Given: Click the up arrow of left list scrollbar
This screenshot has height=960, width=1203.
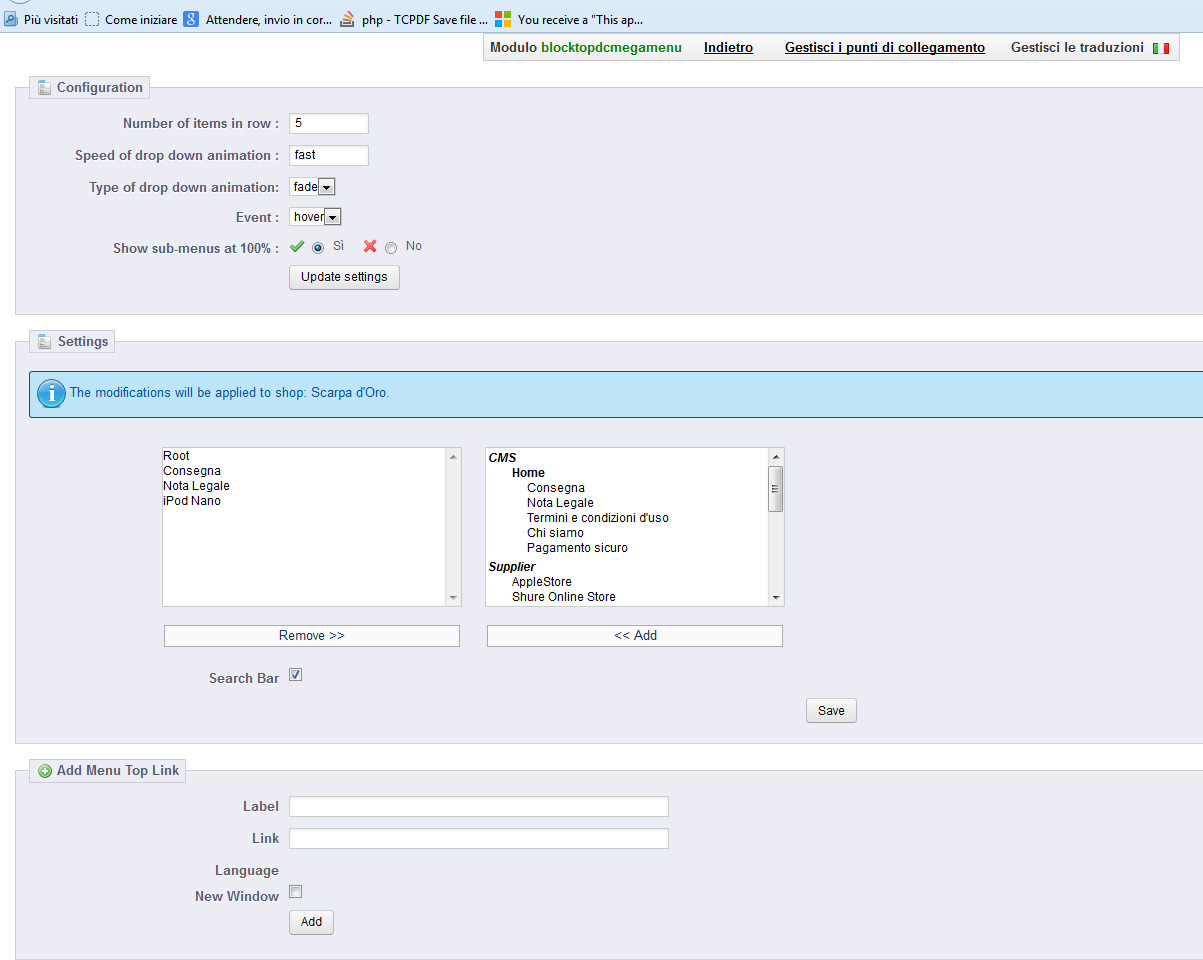Looking at the screenshot, I should coord(453,456).
